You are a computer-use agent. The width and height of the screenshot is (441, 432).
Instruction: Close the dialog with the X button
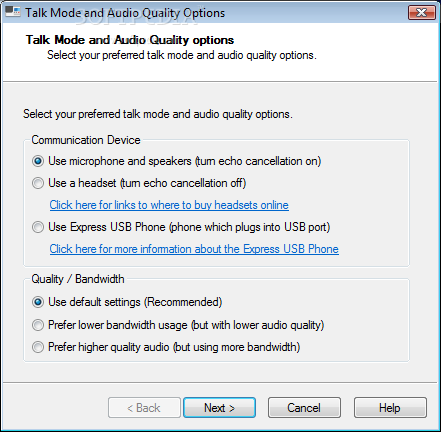(x=422, y=13)
